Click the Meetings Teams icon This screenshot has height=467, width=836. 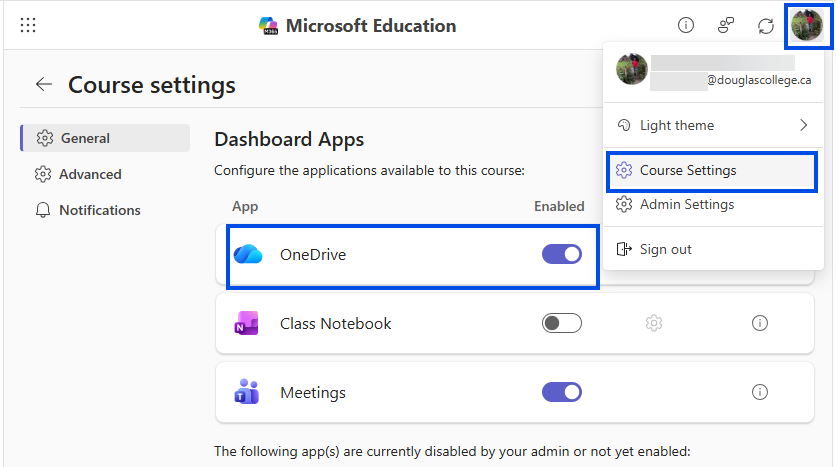(x=246, y=392)
